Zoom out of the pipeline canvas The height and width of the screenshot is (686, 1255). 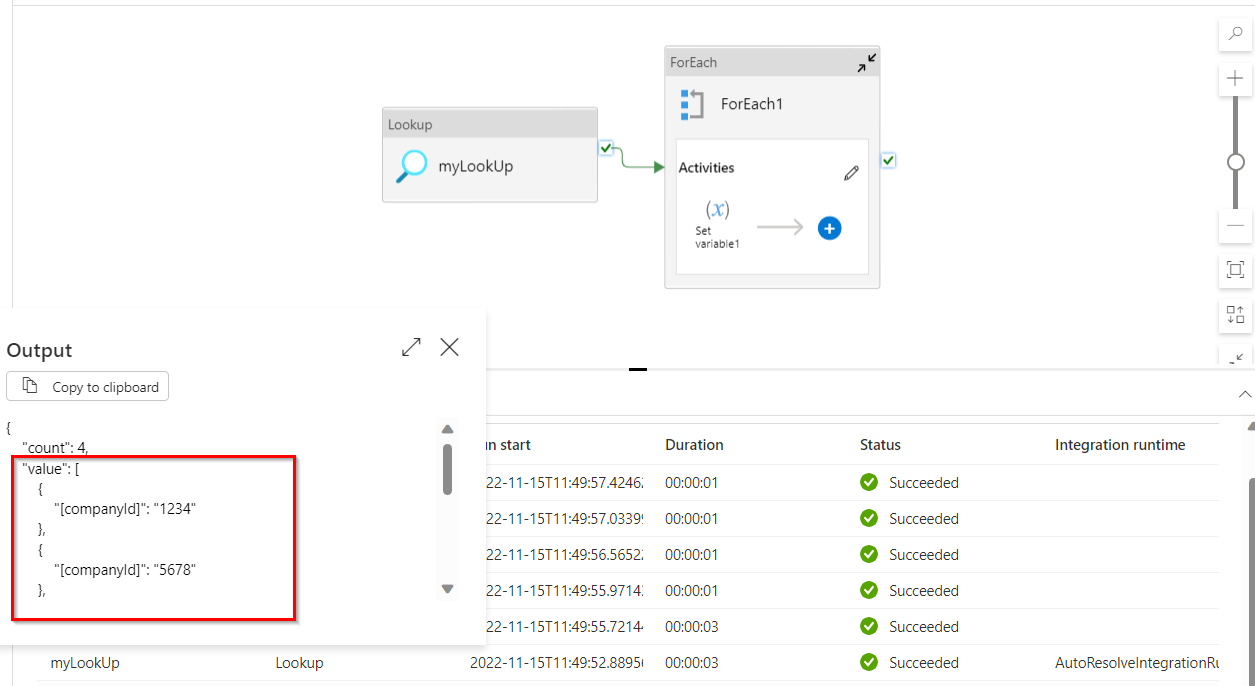pyautogui.click(x=1235, y=226)
